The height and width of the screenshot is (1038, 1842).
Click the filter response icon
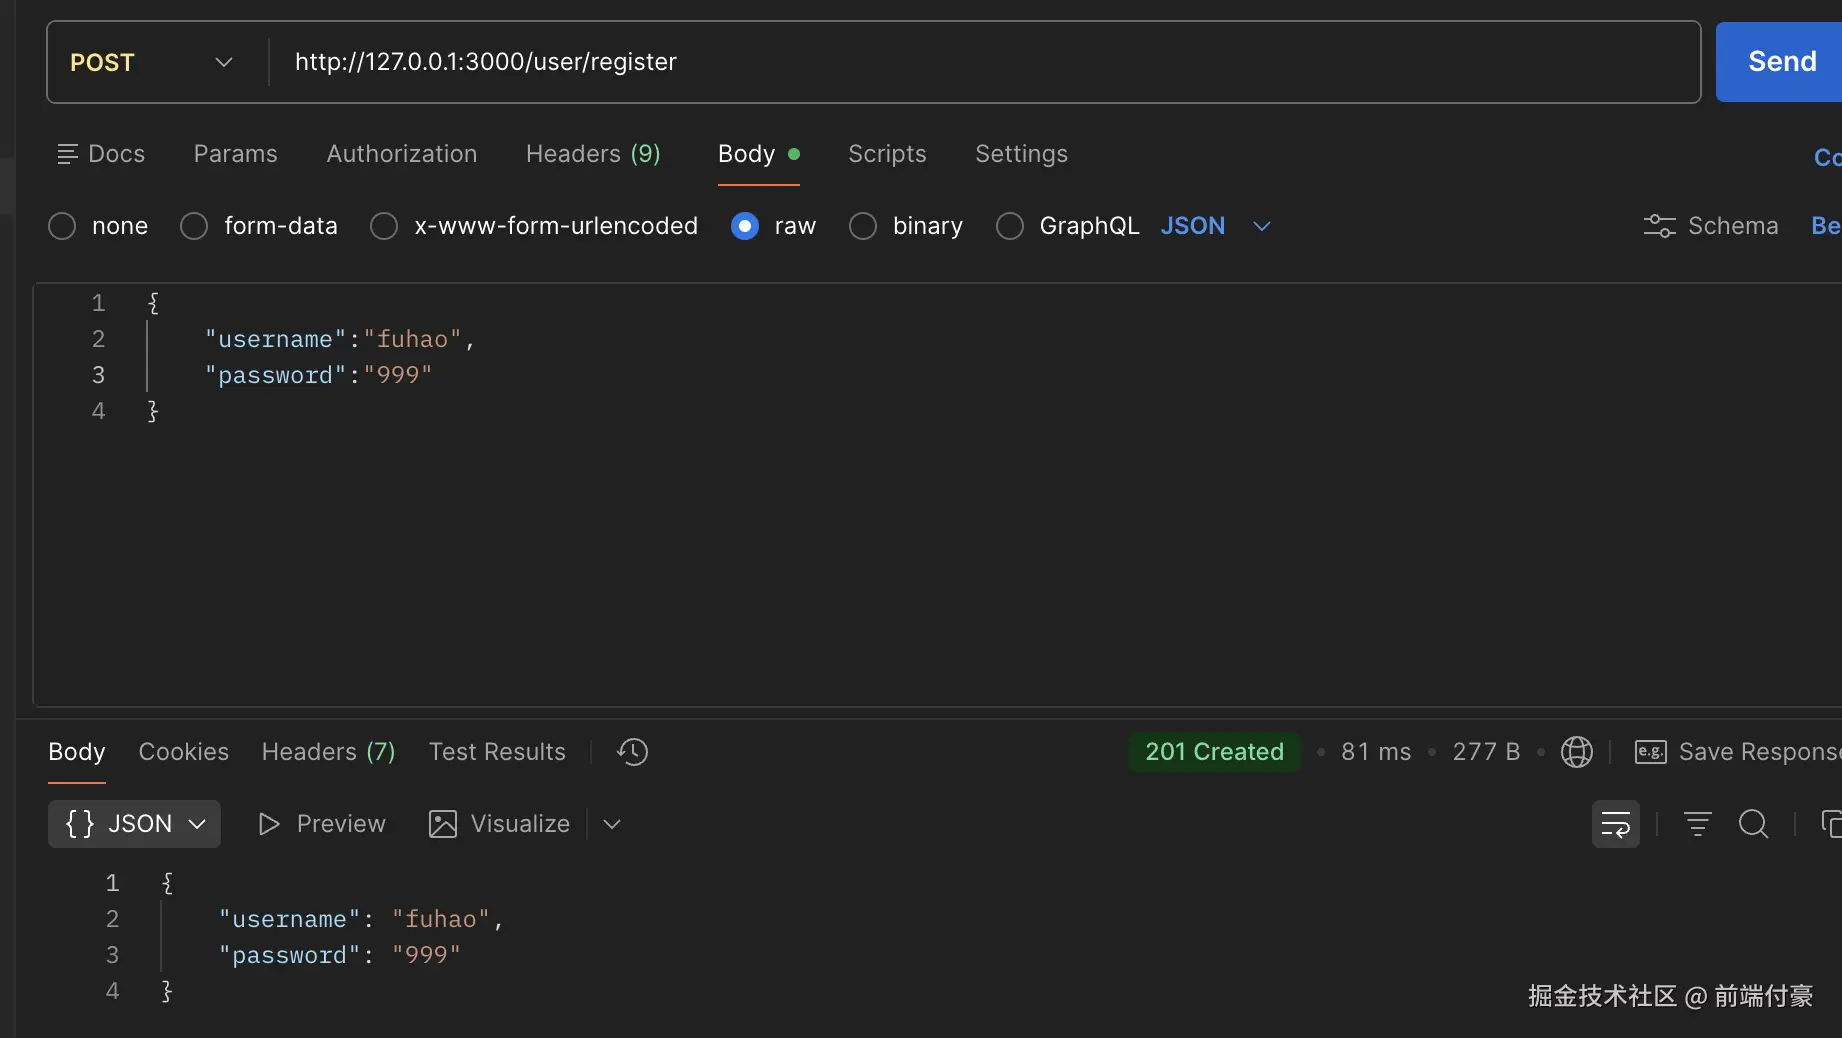(x=1697, y=824)
